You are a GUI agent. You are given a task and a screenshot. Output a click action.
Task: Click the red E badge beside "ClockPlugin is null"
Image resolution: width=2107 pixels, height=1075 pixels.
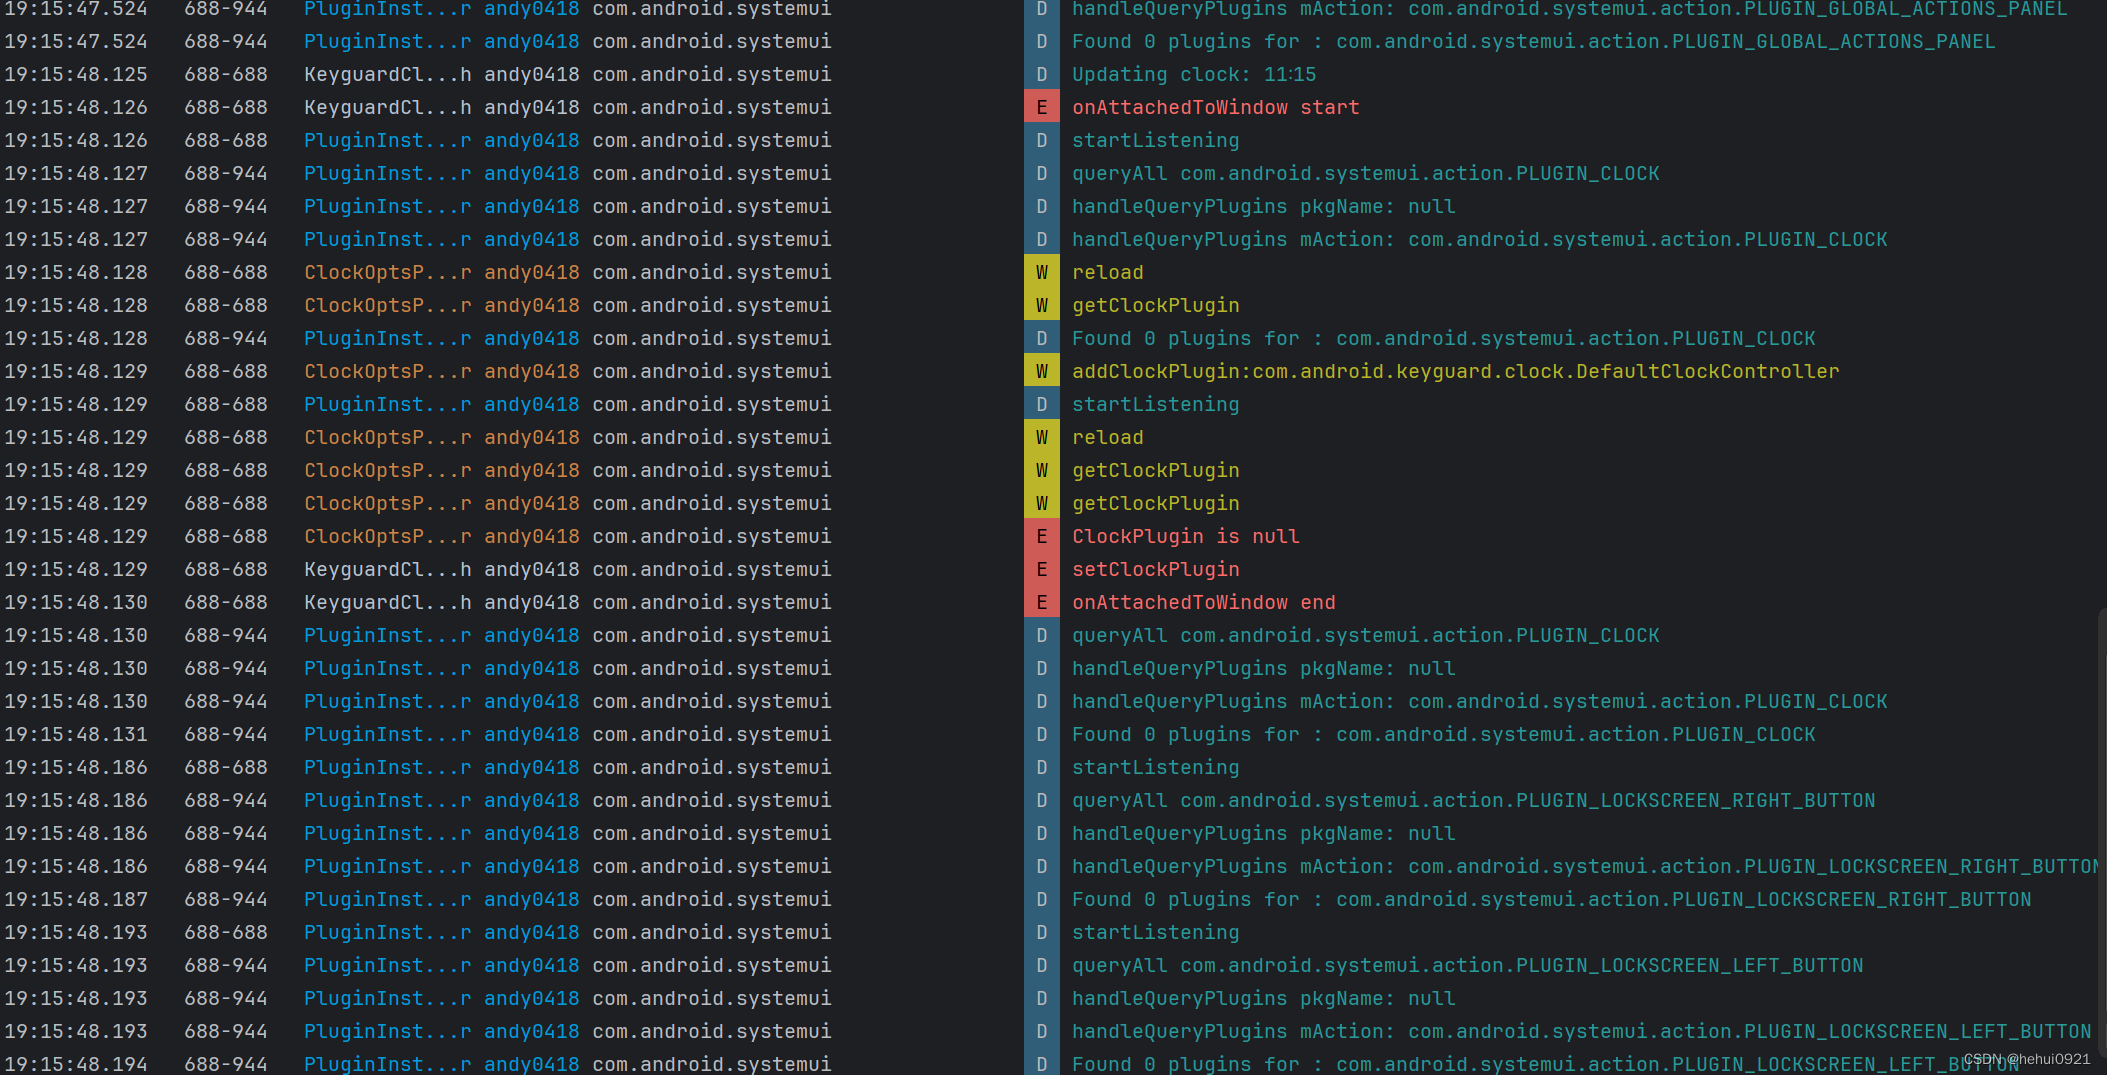pos(1042,537)
